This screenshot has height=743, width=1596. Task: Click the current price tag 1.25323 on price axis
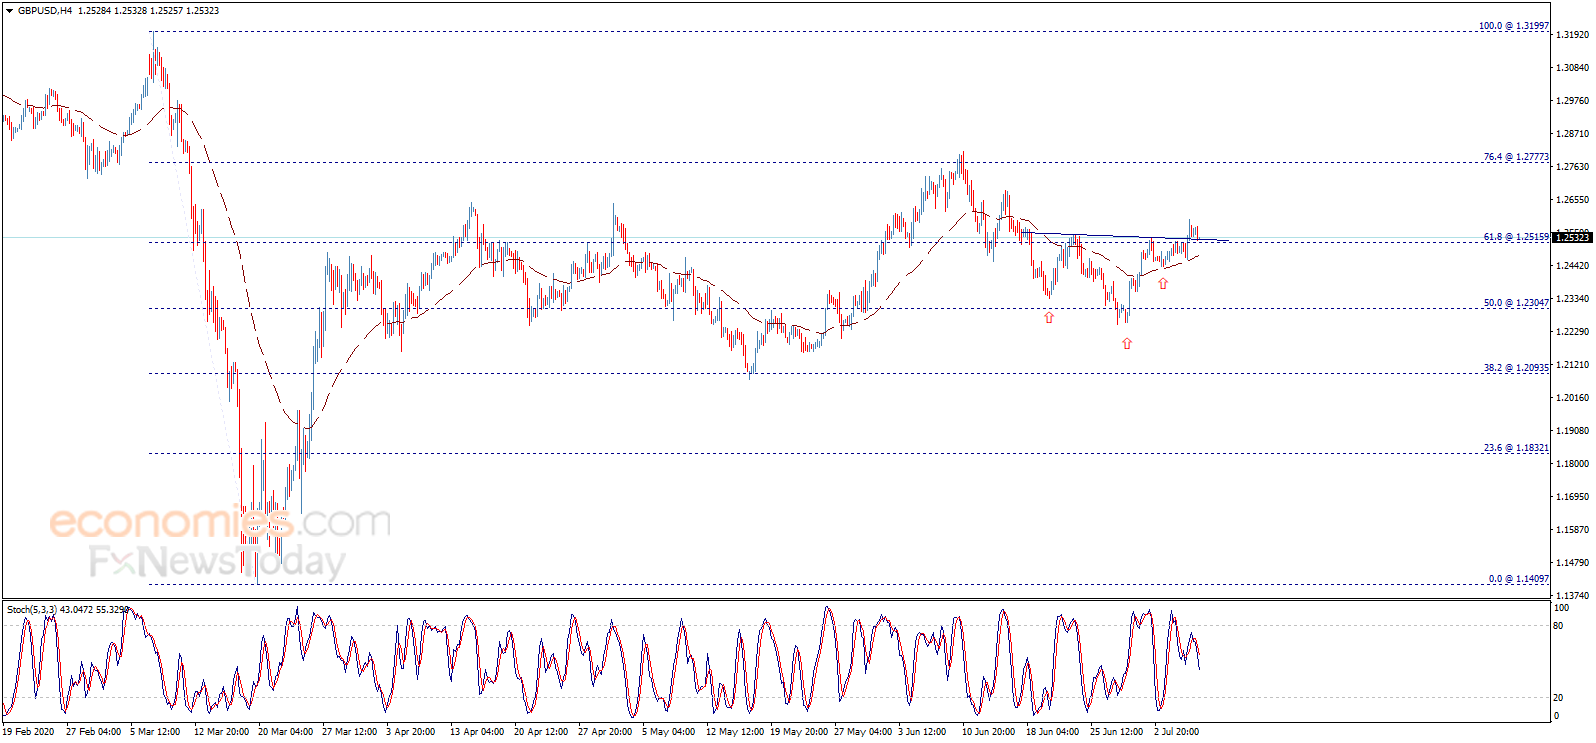click(x=1572, y=237)
